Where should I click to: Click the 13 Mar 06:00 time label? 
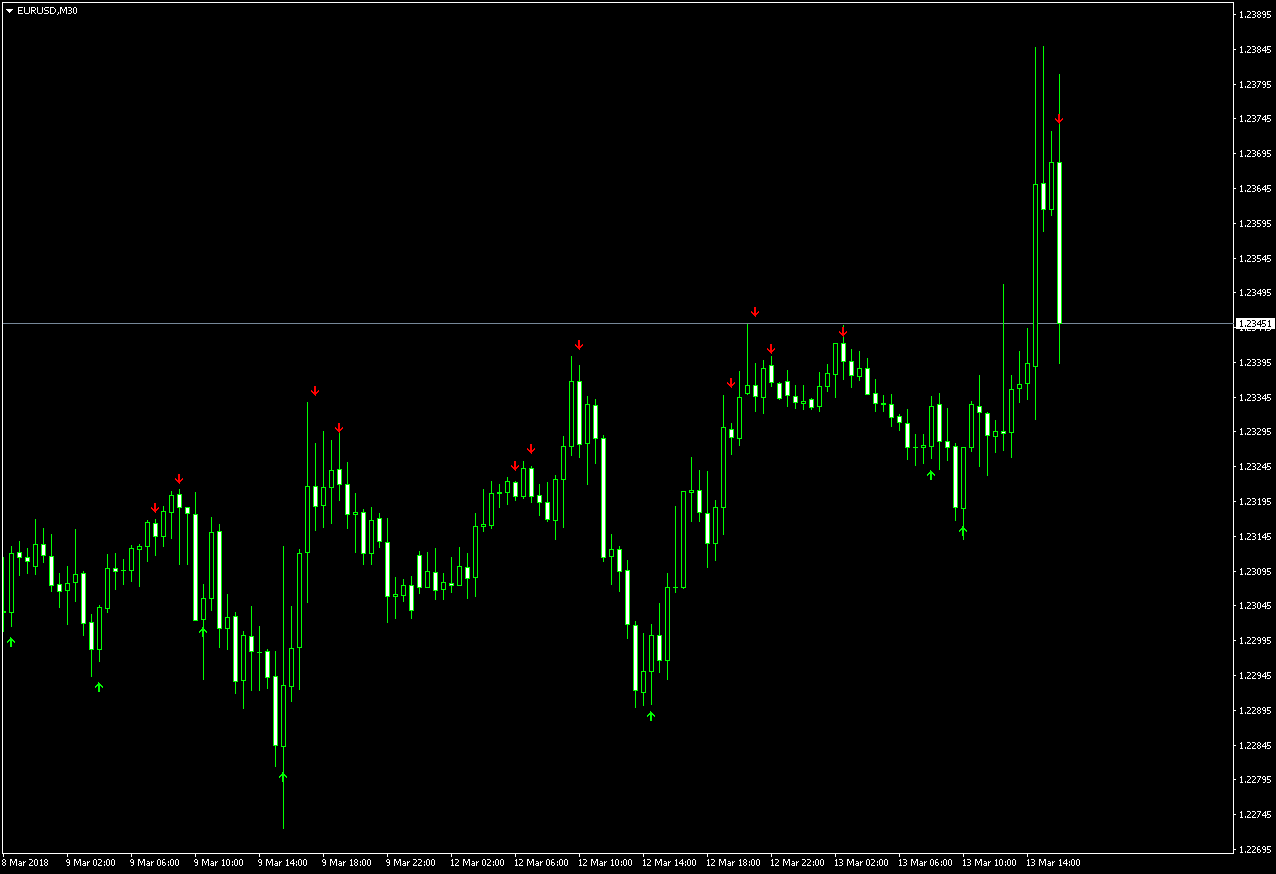pos(925,863)
